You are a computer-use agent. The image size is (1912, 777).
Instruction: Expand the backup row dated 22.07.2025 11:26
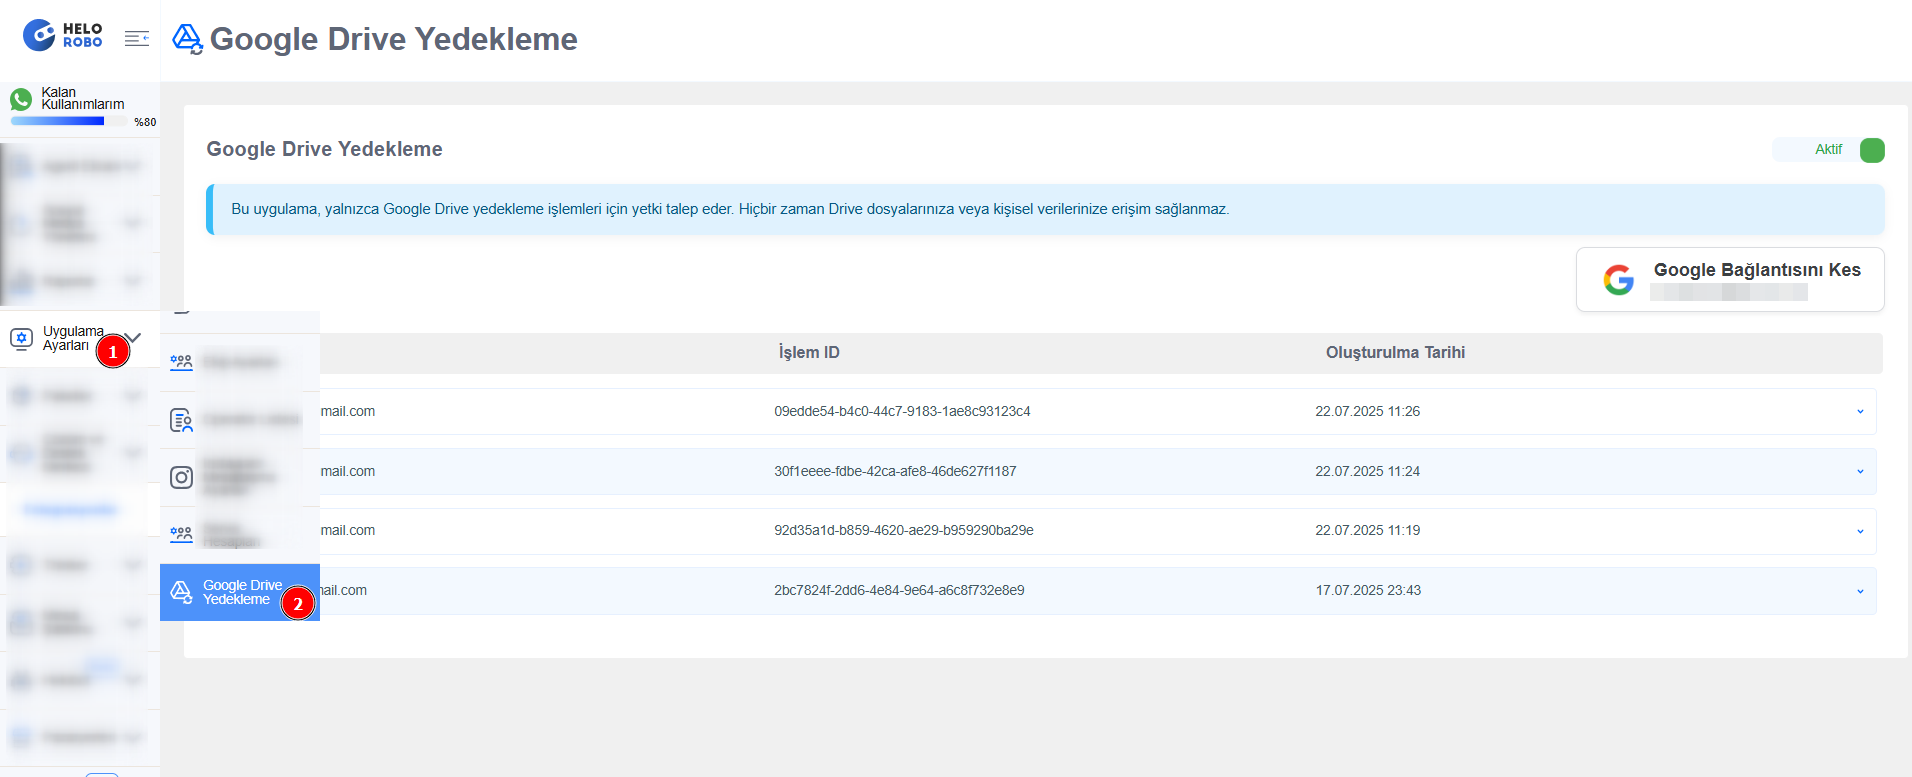[x=1860, y=412]
